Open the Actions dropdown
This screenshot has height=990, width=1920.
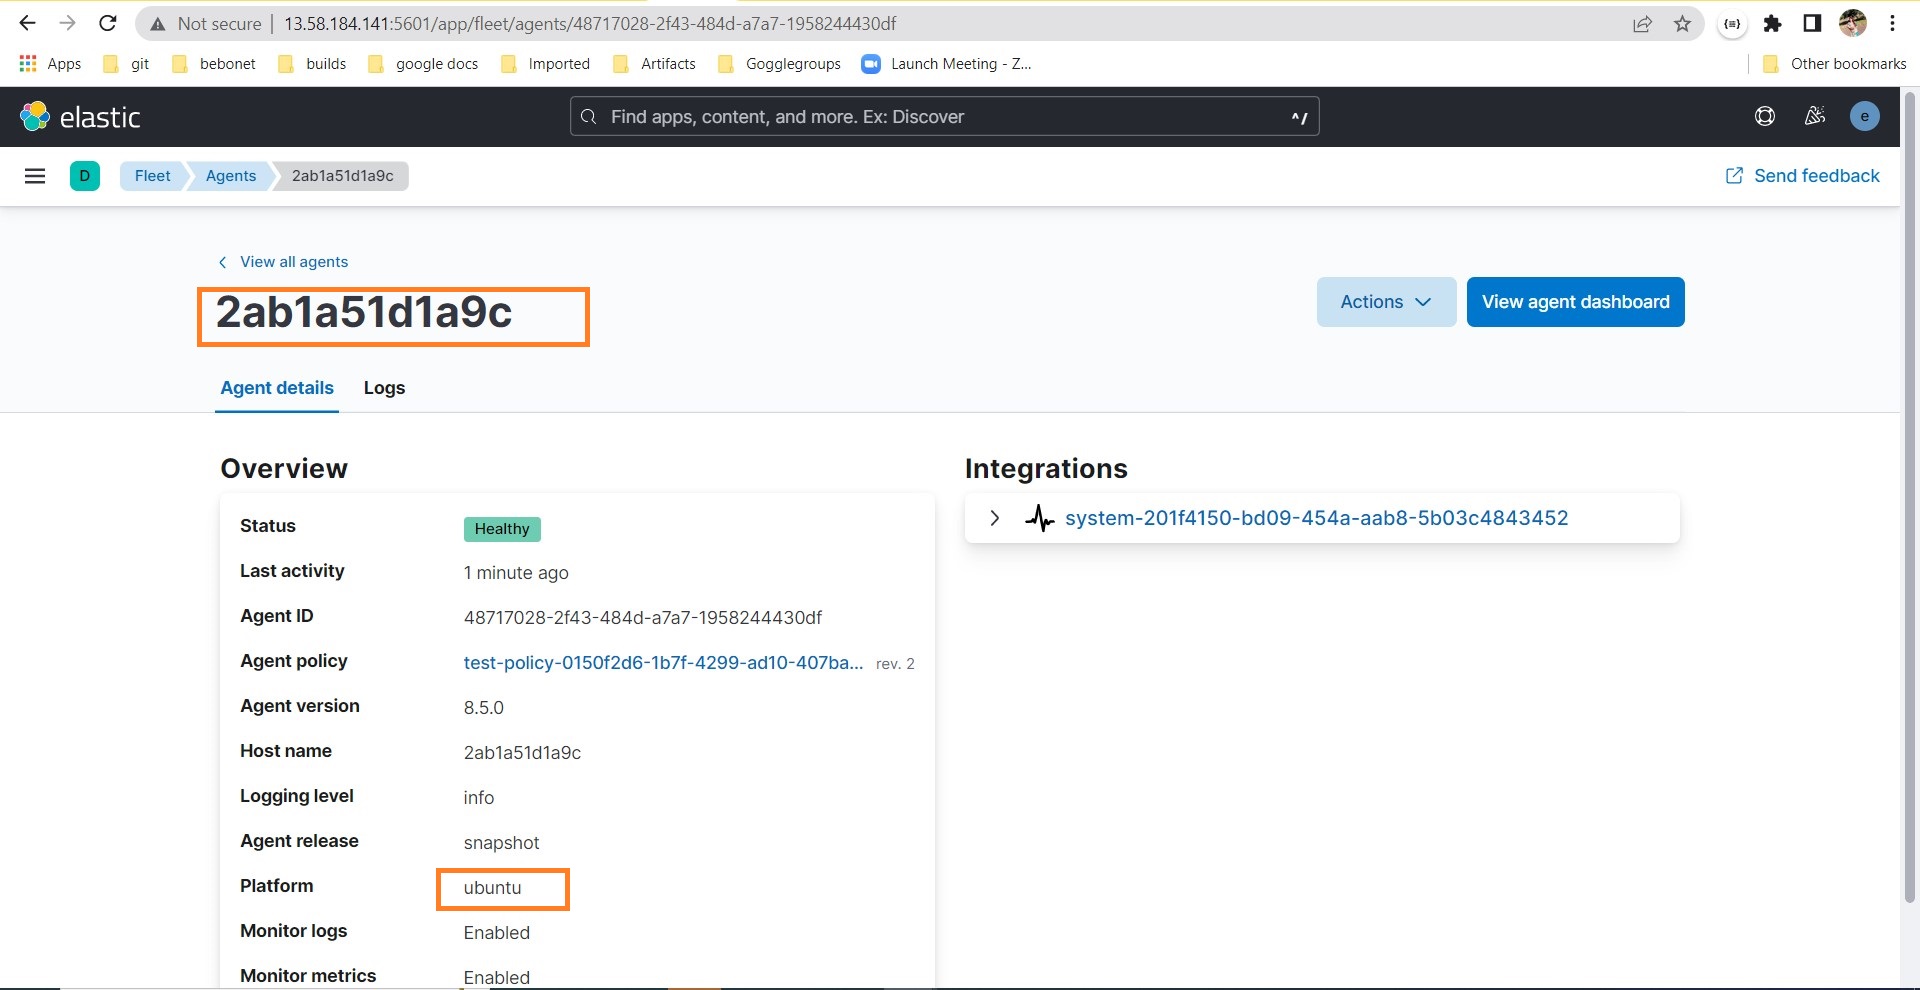pyautogui.click(x=1386, y=301)
